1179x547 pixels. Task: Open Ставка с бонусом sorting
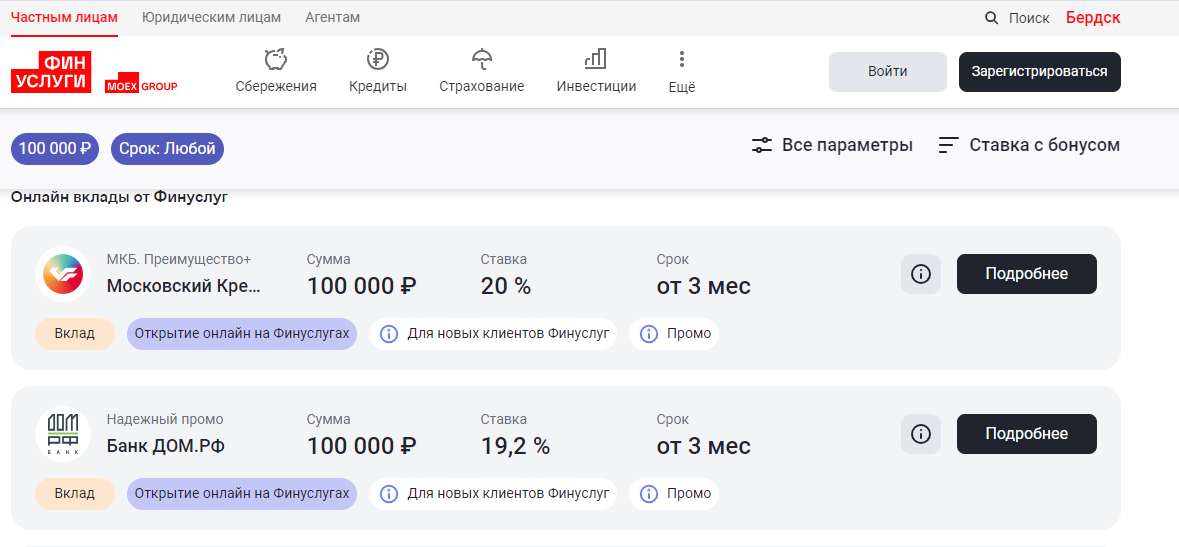[x=1029, y=145]
